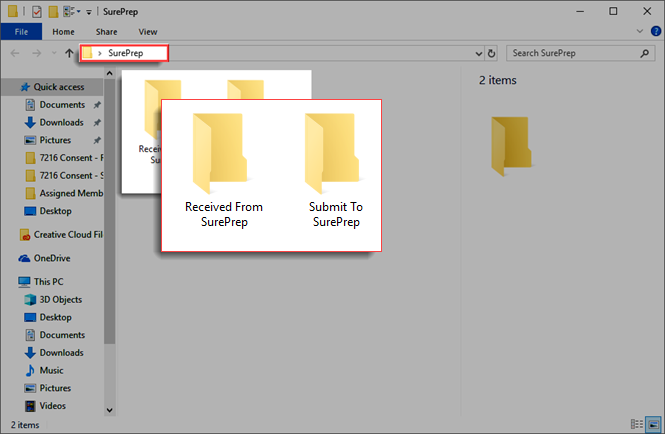The width and height of the screenshot is (665, 434).
Task: Minimize the SurePrep window
Action: (x=580, y=11)
